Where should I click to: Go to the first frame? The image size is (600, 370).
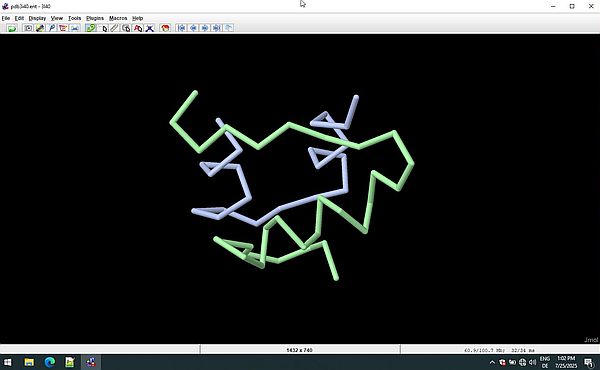181,28
